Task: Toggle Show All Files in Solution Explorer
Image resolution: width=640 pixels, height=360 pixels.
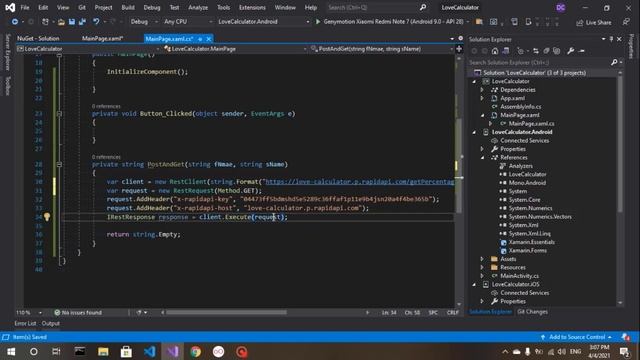Action: click(x=557, y=51)
